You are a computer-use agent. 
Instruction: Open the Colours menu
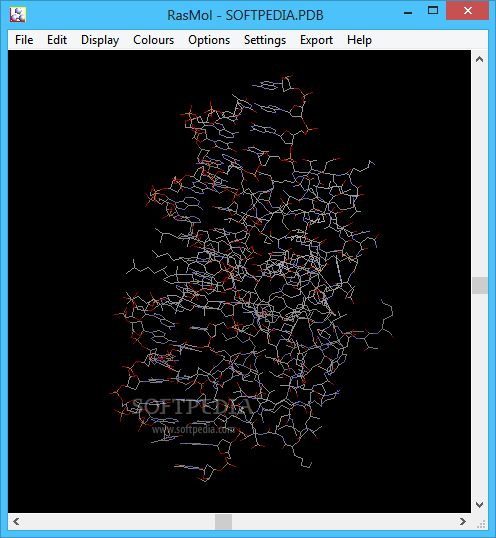coord(153,40)
